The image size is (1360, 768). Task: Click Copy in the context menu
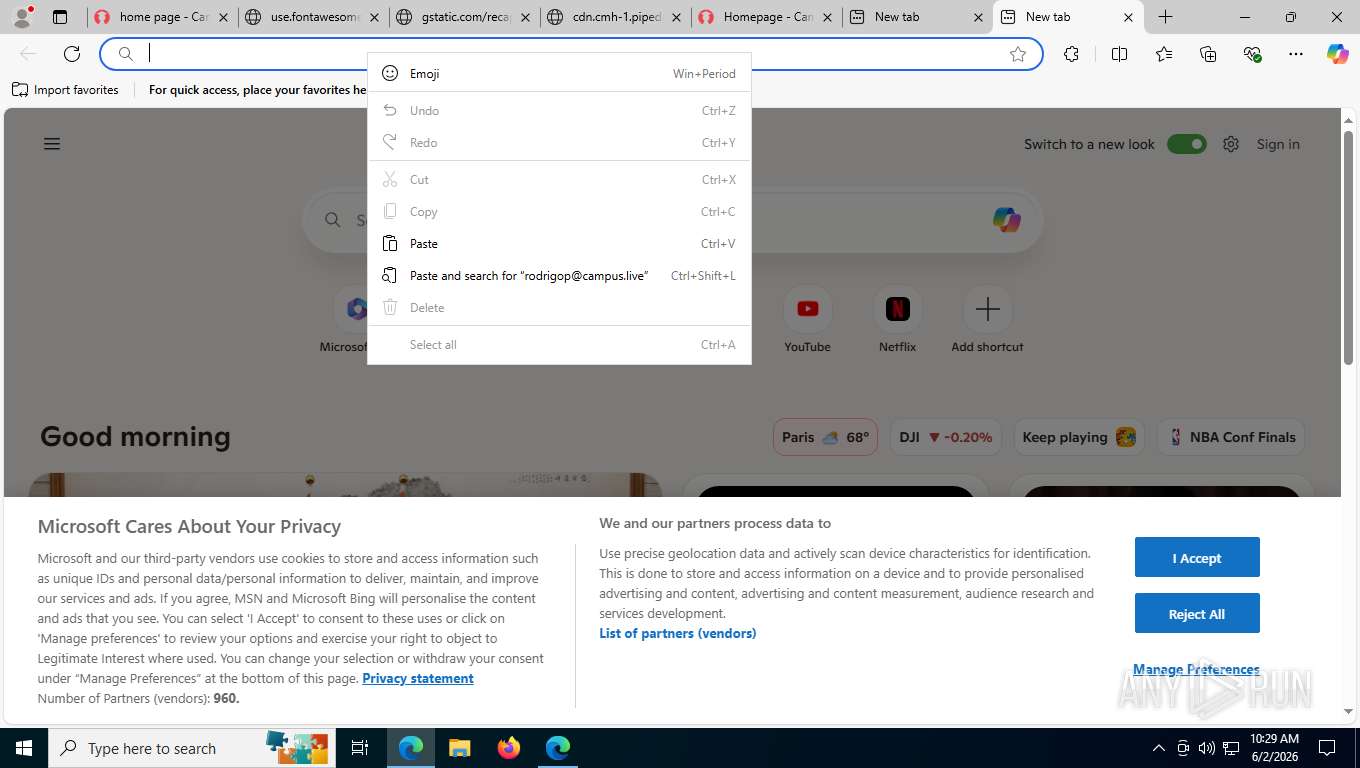point(559,211)
